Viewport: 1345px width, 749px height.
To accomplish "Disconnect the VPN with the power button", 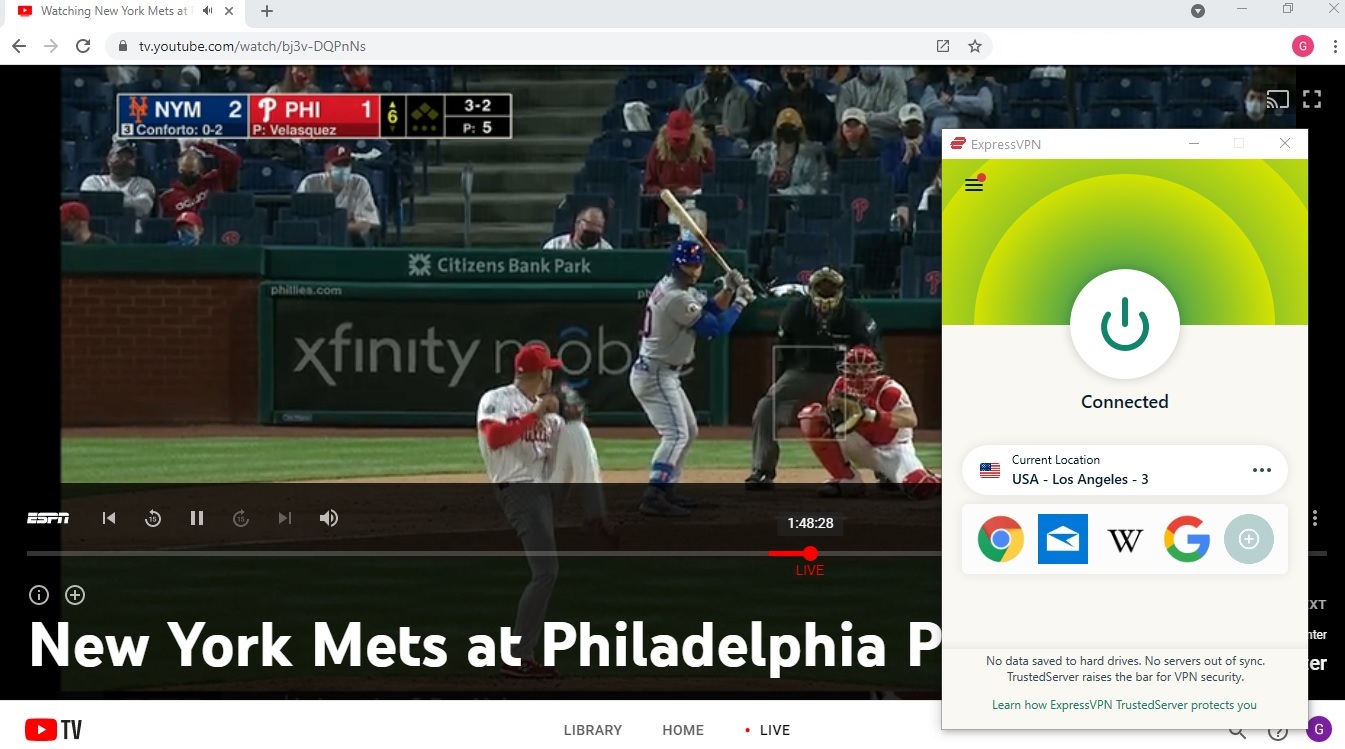I will pos(1124,324).
